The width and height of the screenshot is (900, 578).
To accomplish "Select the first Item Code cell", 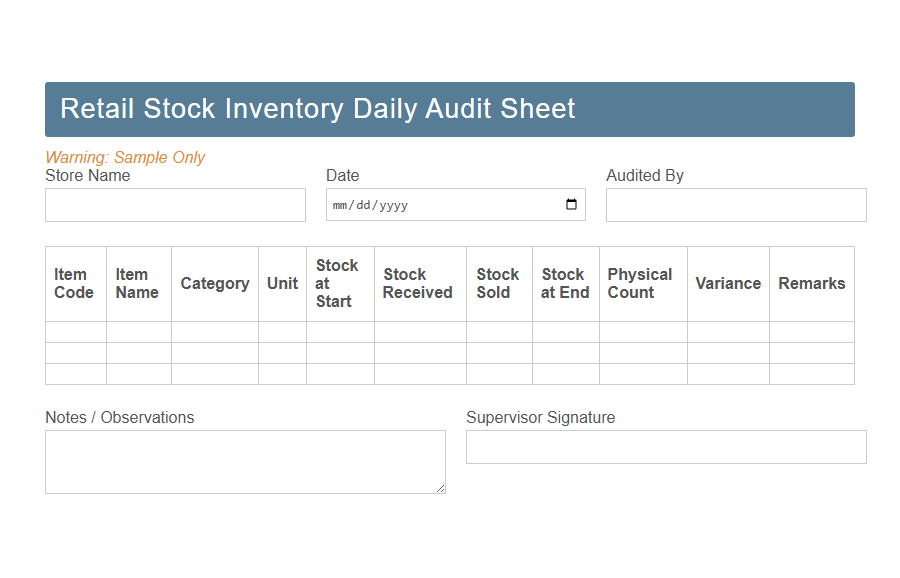I will (75, 331).
